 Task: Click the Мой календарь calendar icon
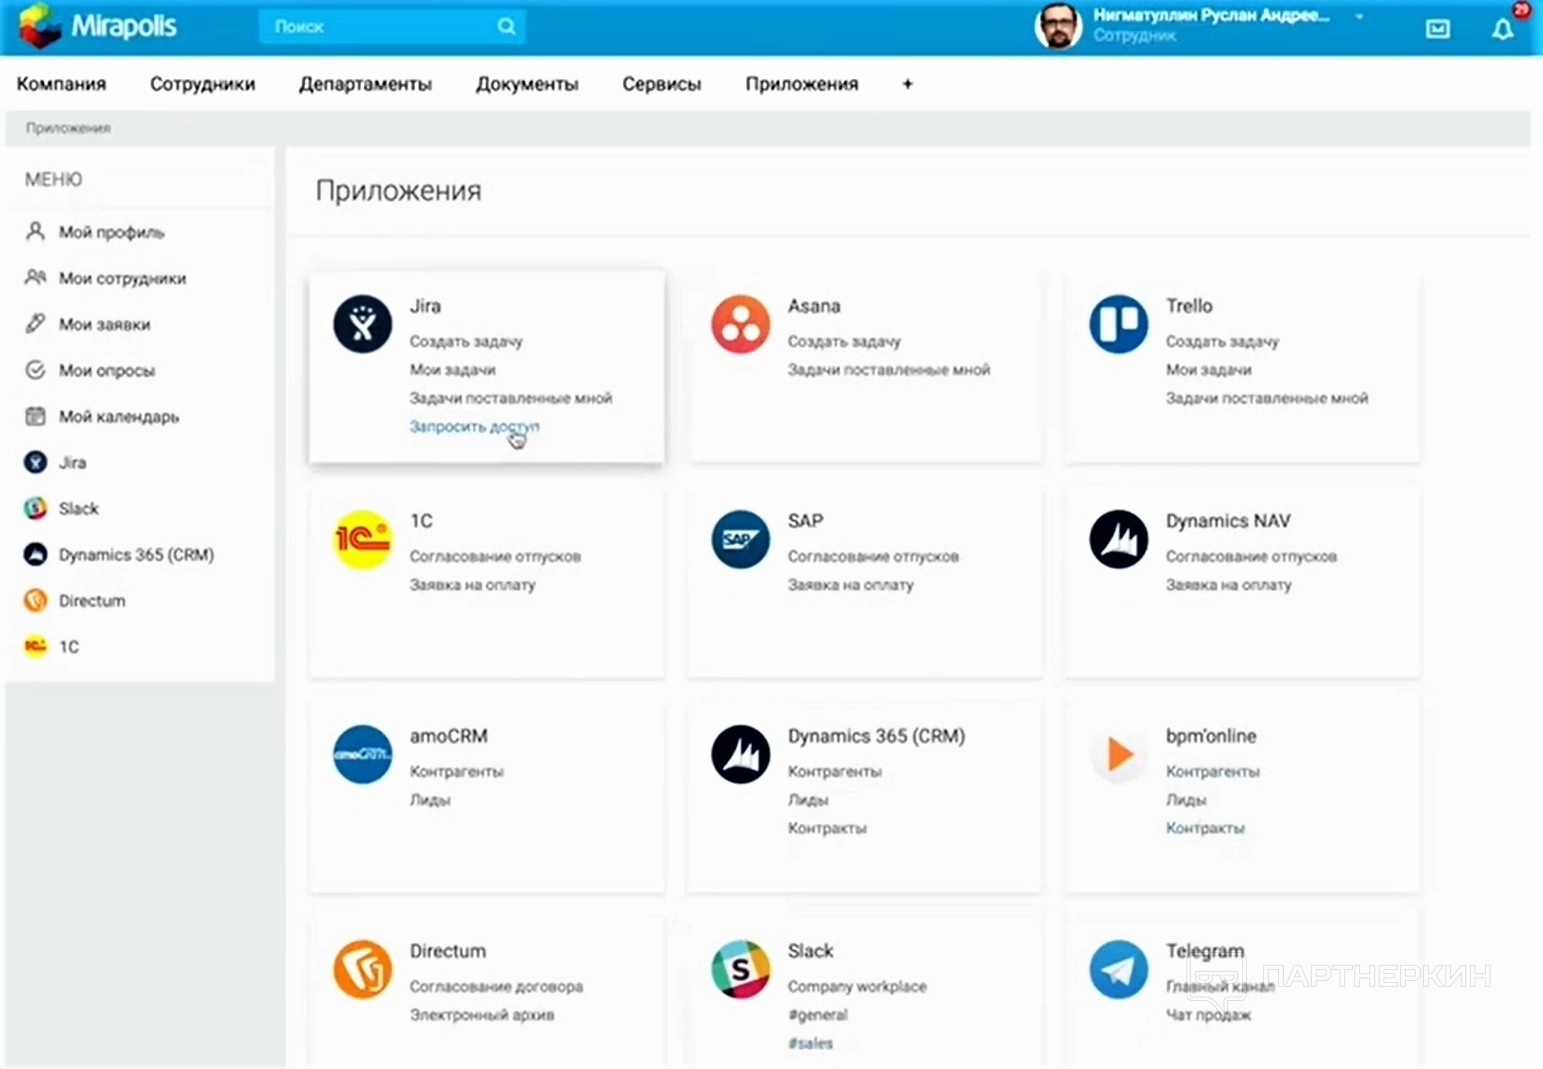click(x=35, y=416)
